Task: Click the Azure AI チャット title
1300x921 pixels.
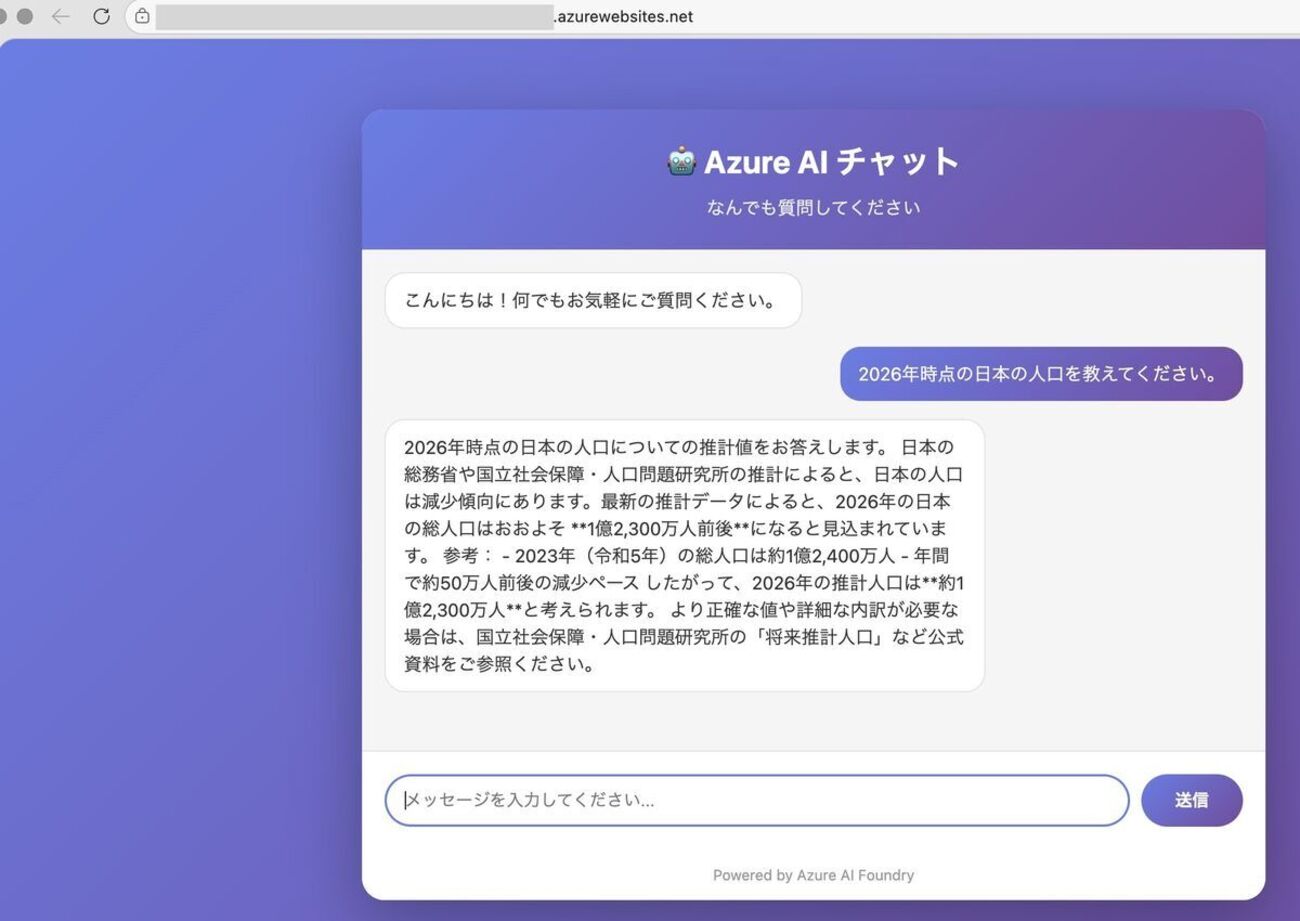Action: click(832, 161)
